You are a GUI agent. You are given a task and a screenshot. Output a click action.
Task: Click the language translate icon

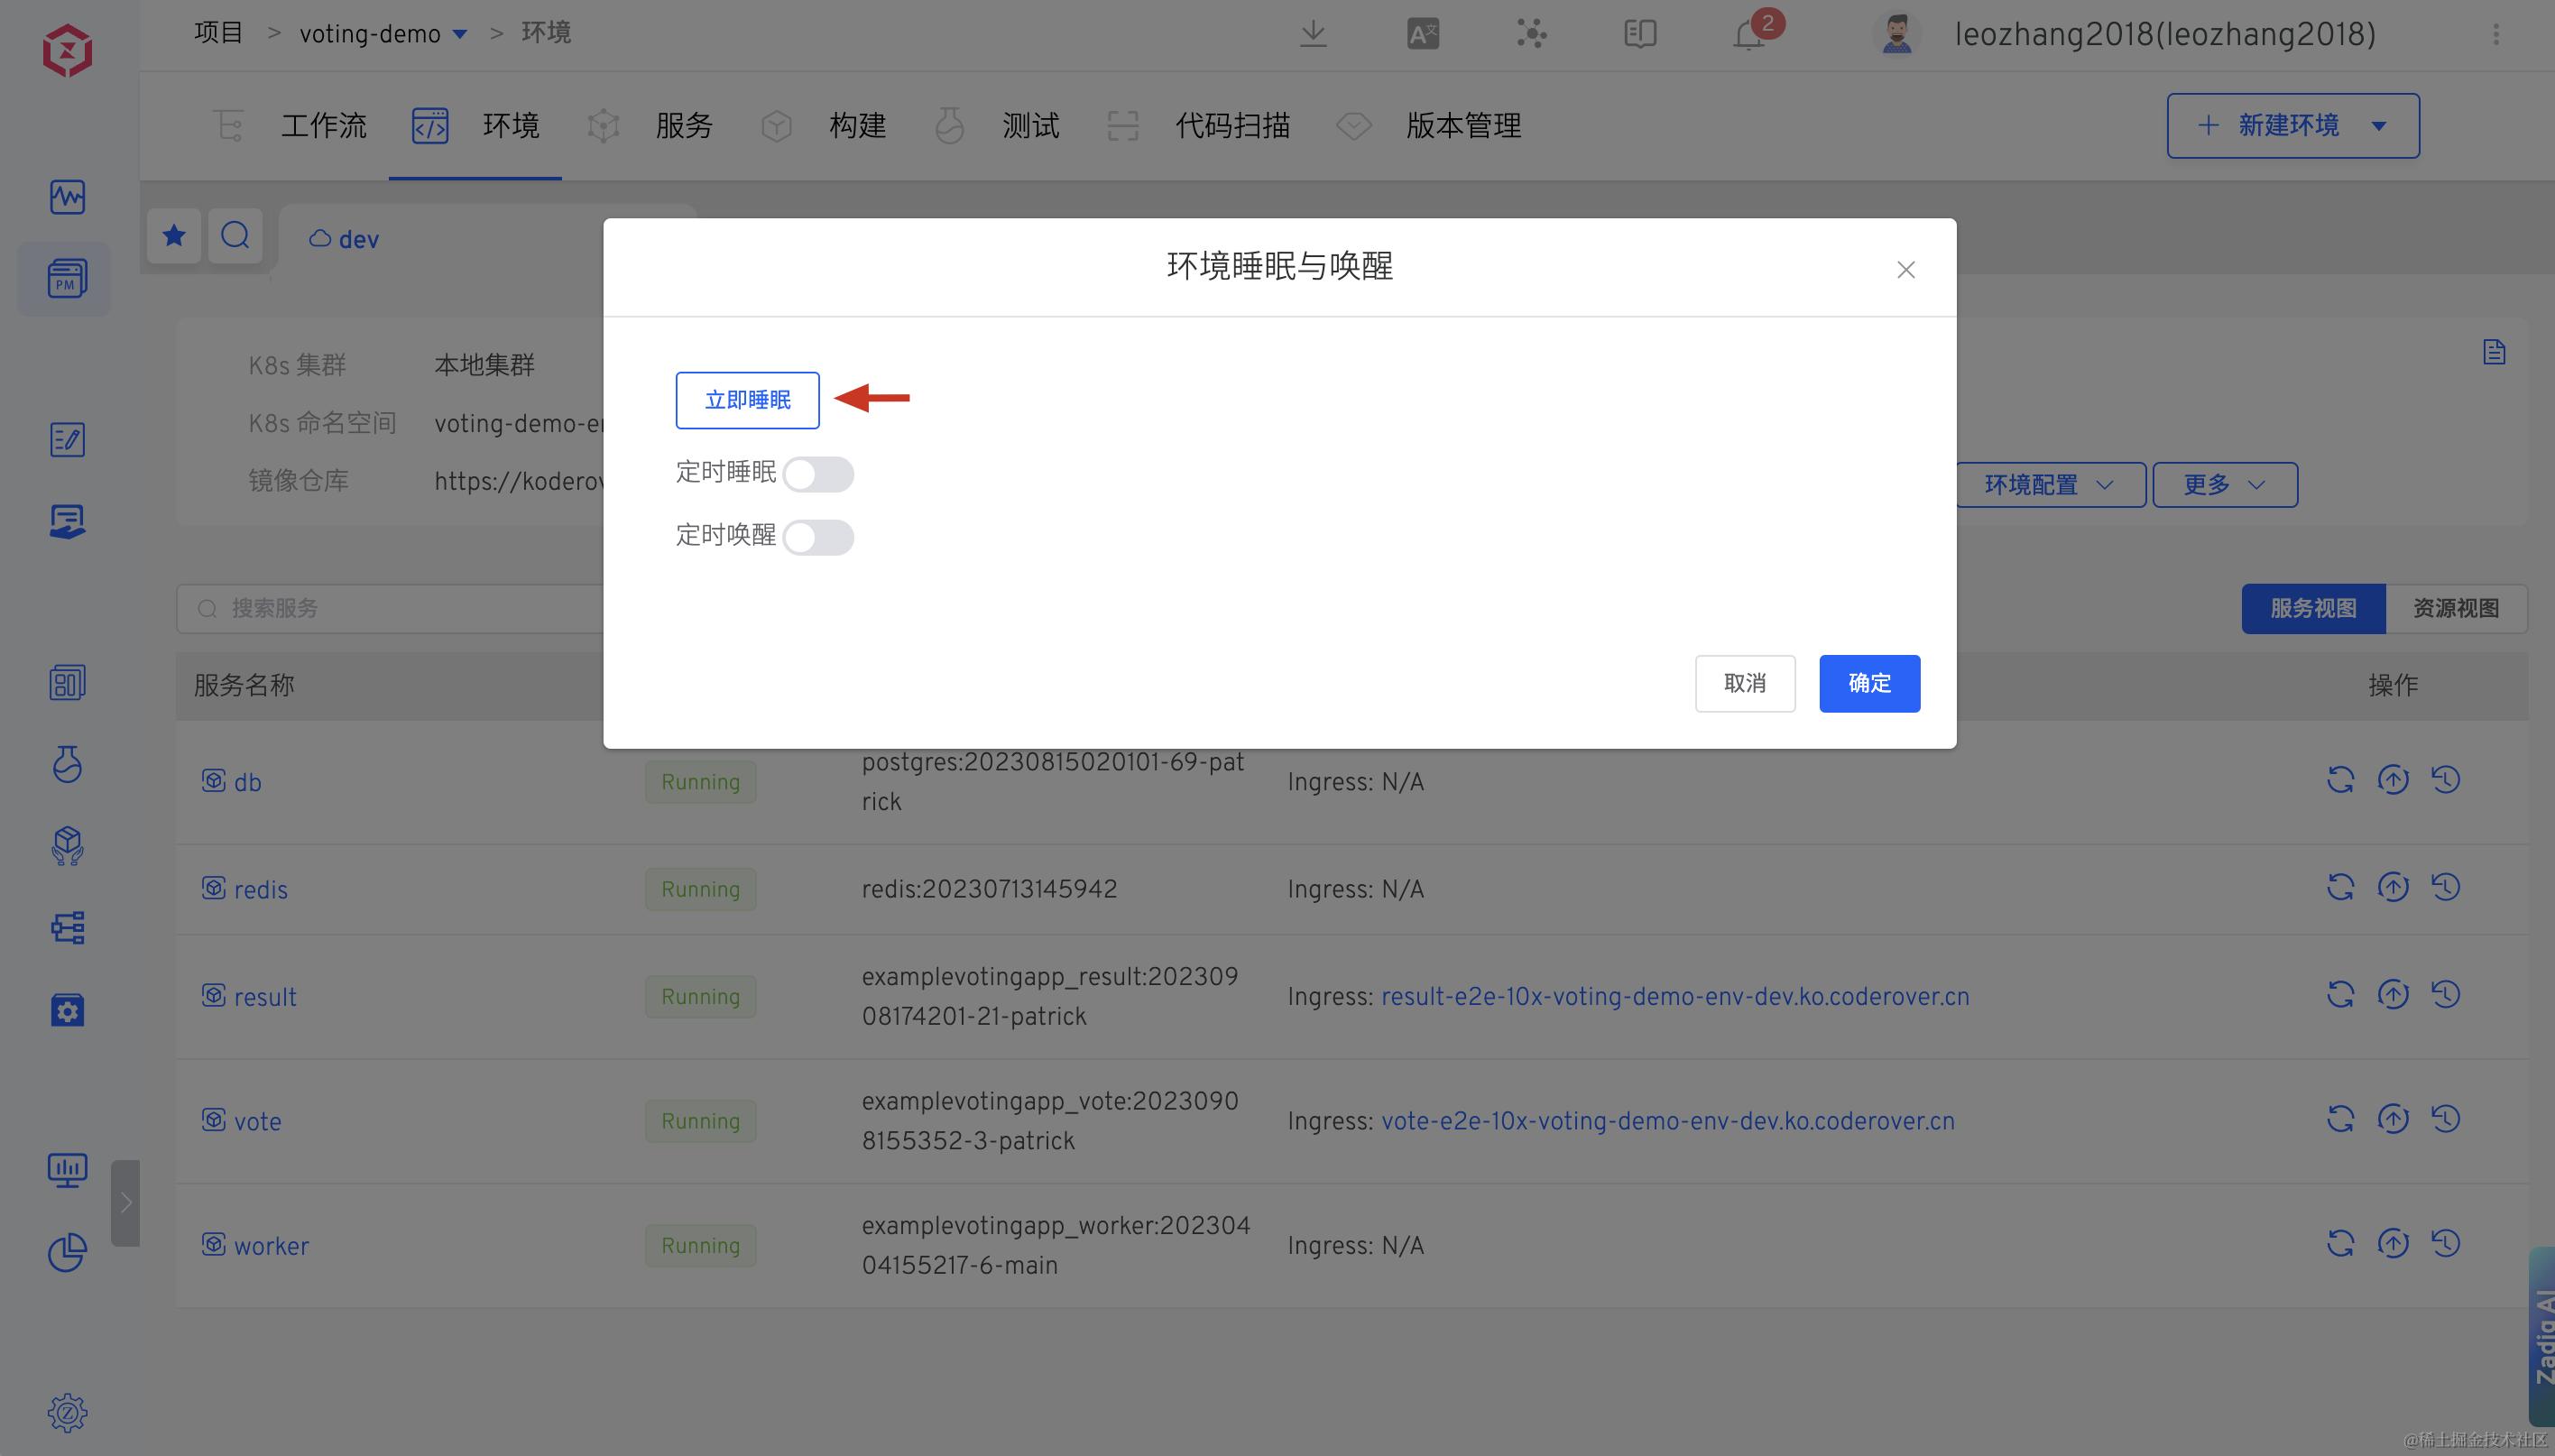pos(1422,34)
